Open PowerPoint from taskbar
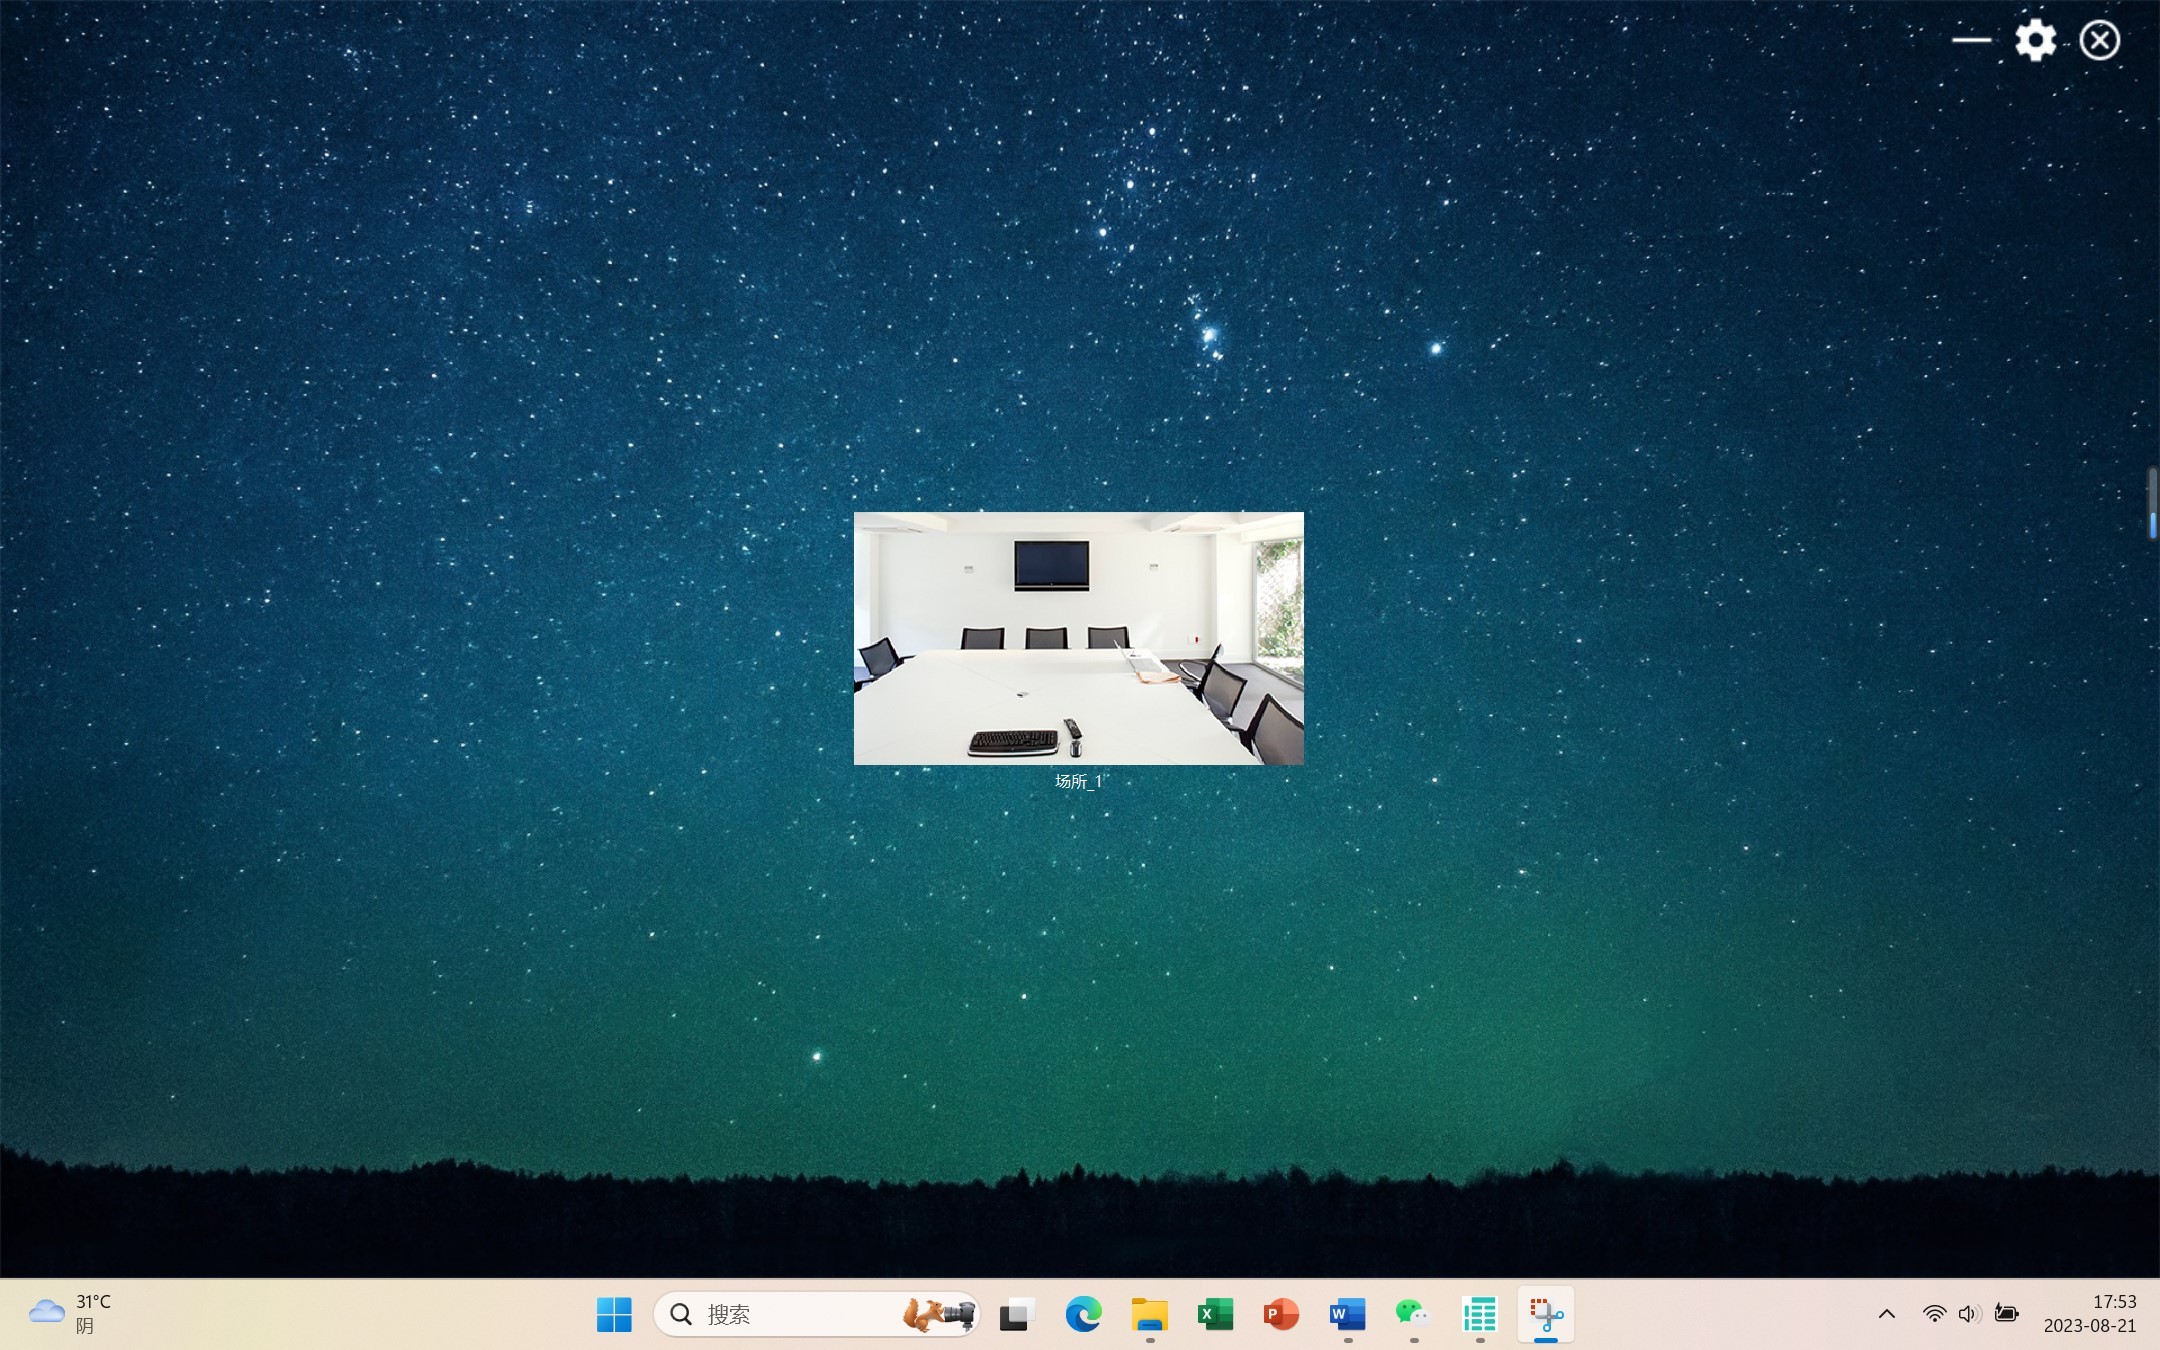 tap(1281, 1314)
